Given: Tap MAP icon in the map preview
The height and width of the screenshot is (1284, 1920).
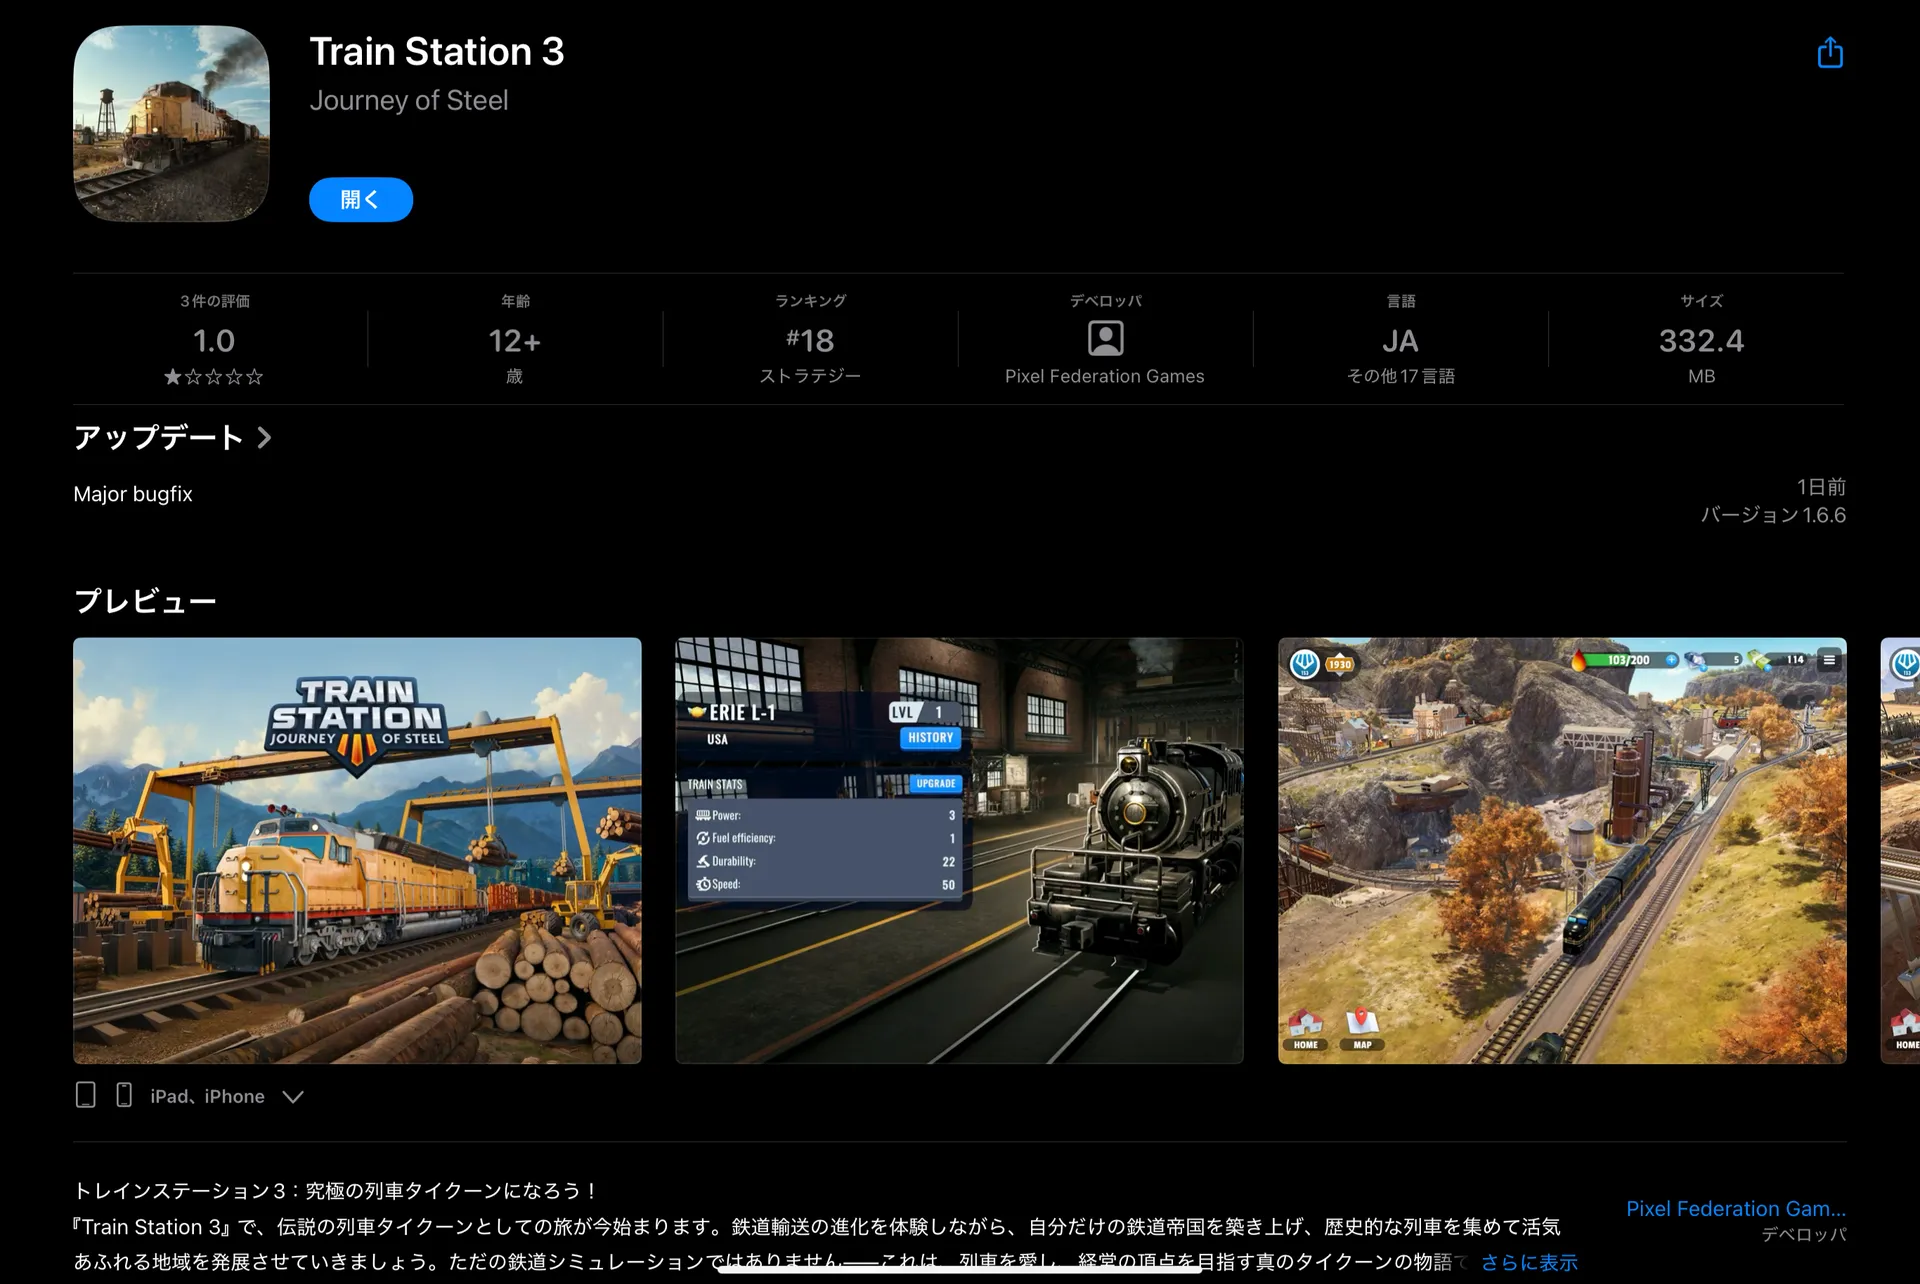Looking at the screenshot, I should click(x=1362, y=1030).
